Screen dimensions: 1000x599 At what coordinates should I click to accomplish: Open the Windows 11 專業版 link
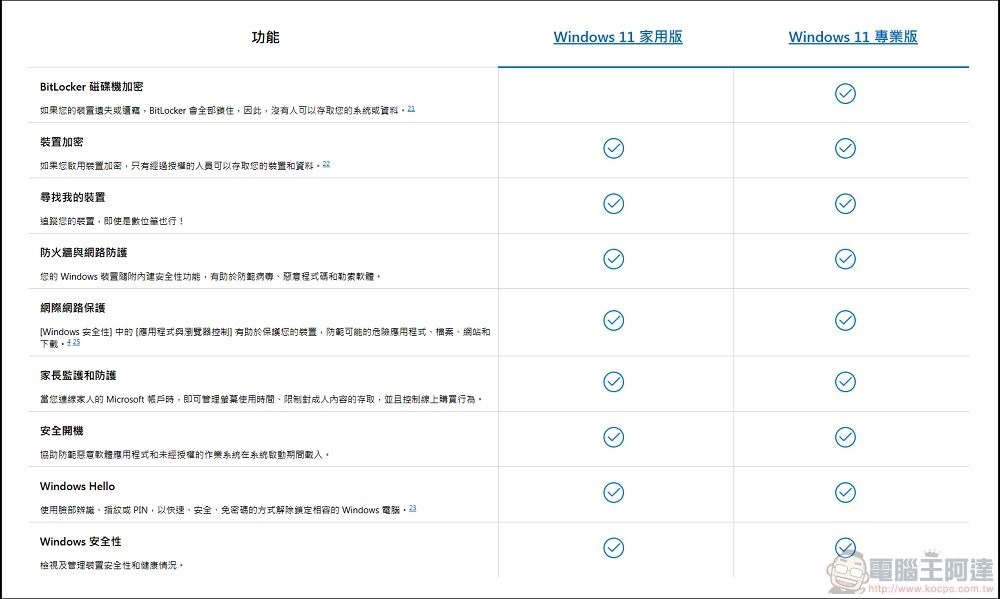click(x=852, y=37)
